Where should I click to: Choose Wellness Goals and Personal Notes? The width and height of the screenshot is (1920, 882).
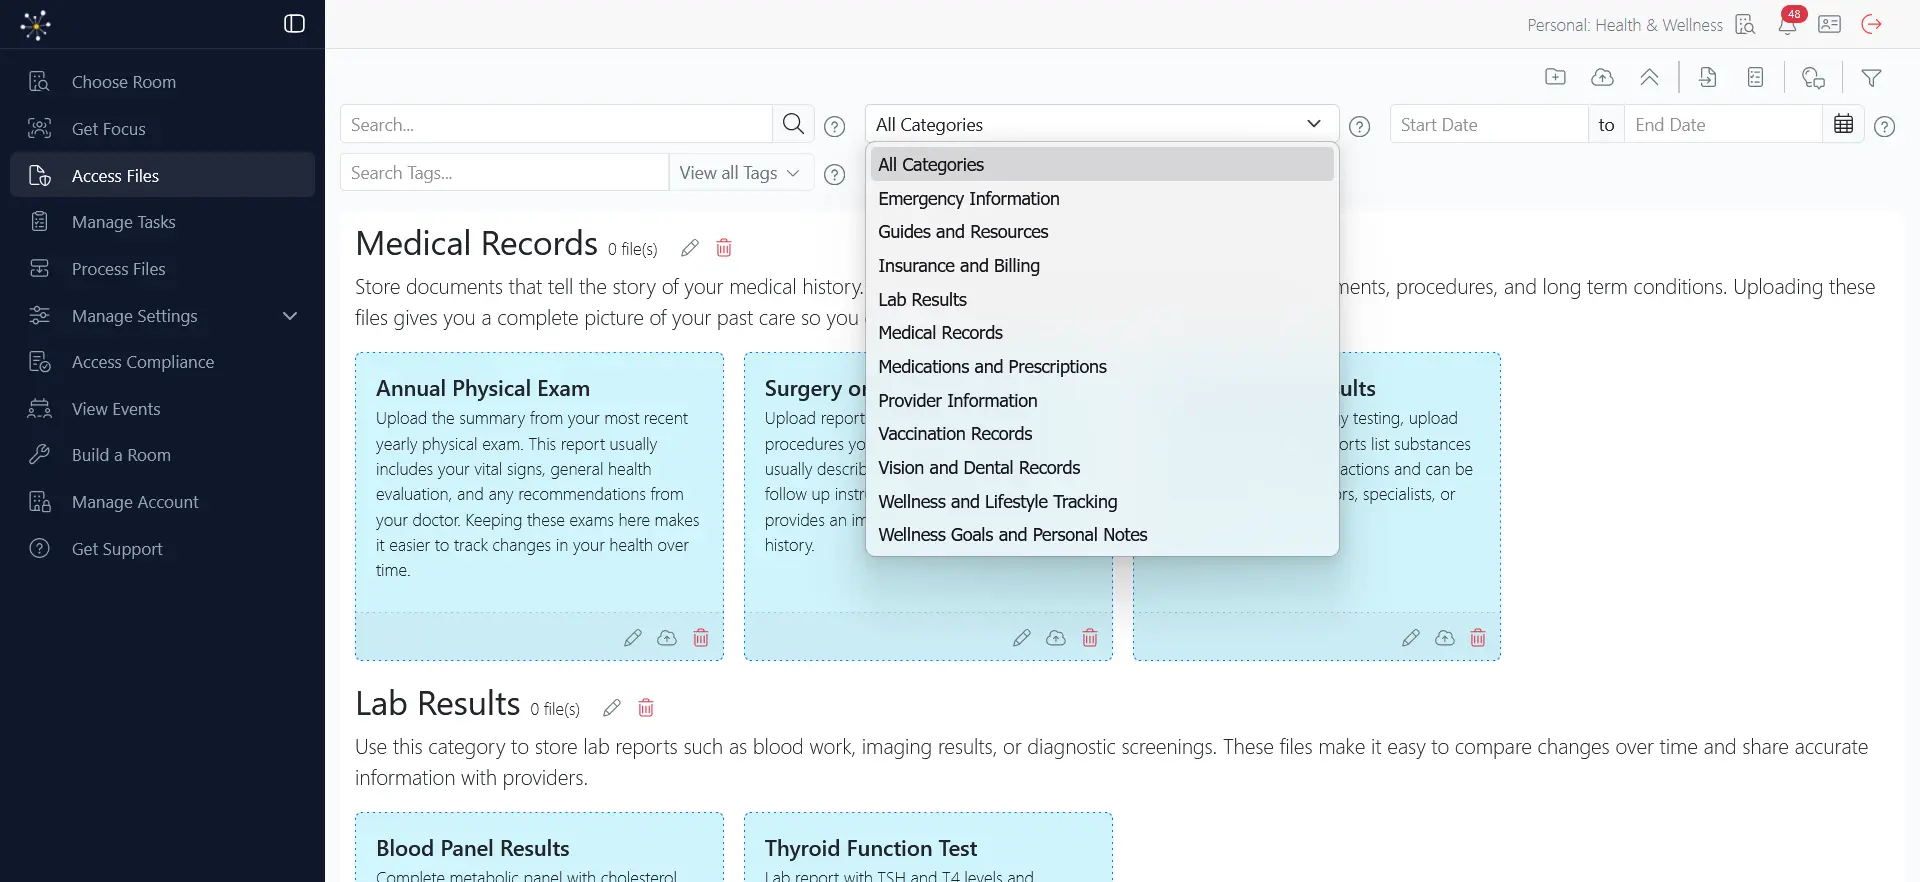[1102, 535]
